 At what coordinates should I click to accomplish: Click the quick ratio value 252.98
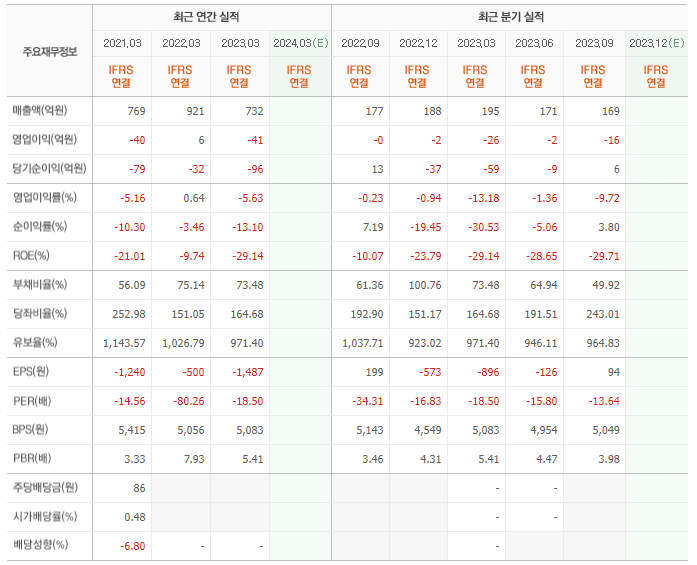point(129,314)
